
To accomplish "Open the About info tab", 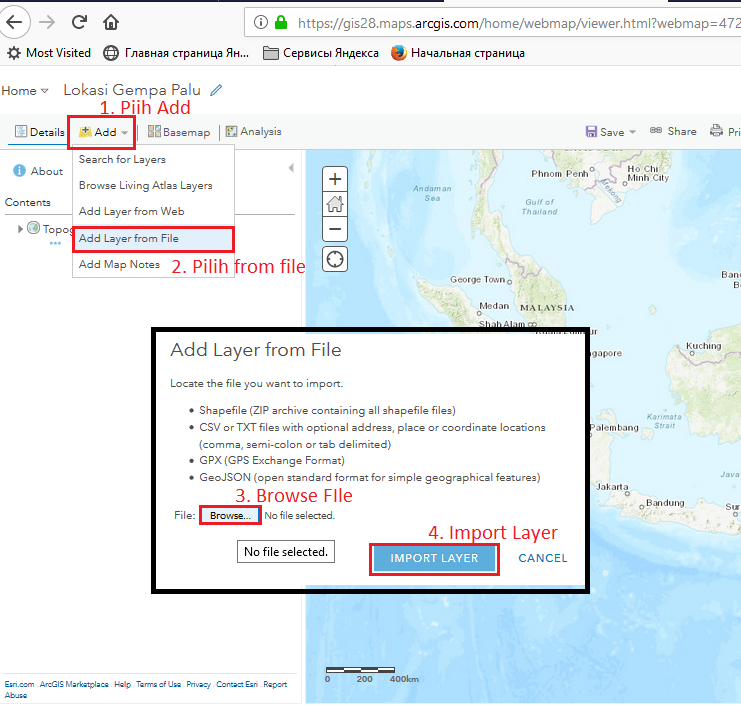I will point(38,171).
